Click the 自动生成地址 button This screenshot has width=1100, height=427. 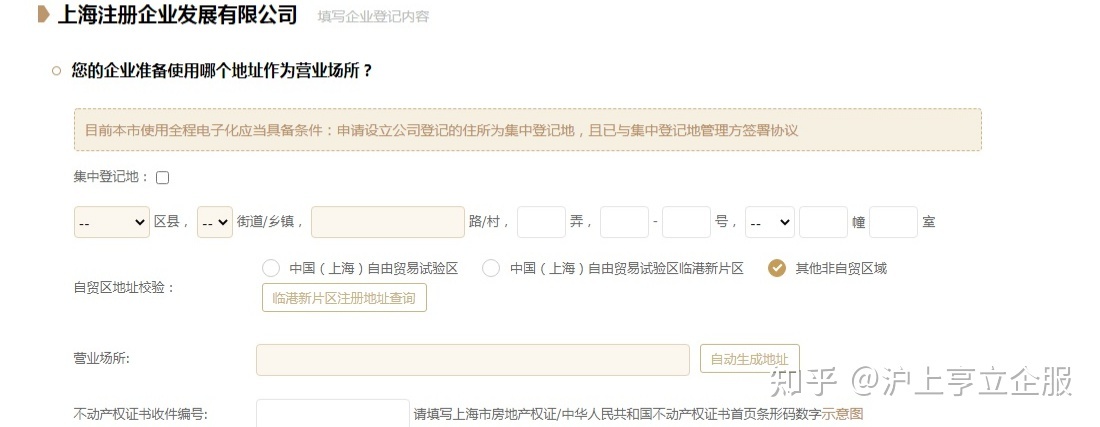[749, 359]
